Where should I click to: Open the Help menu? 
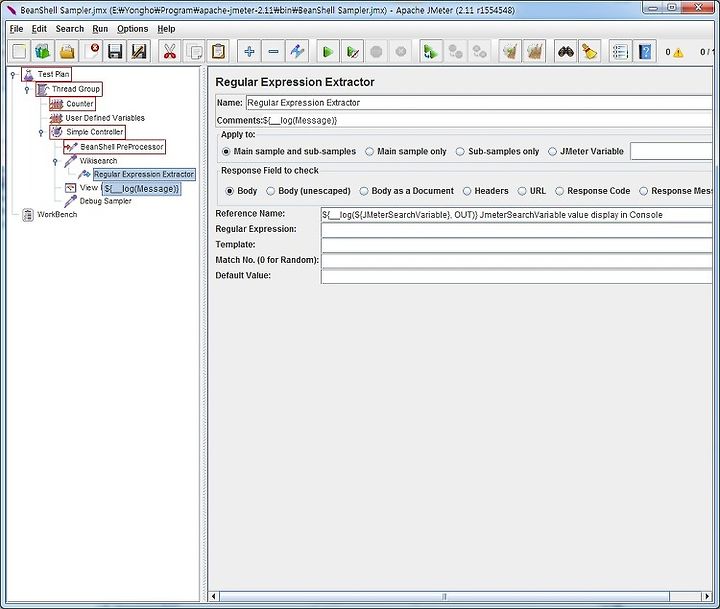pos(166,28)
